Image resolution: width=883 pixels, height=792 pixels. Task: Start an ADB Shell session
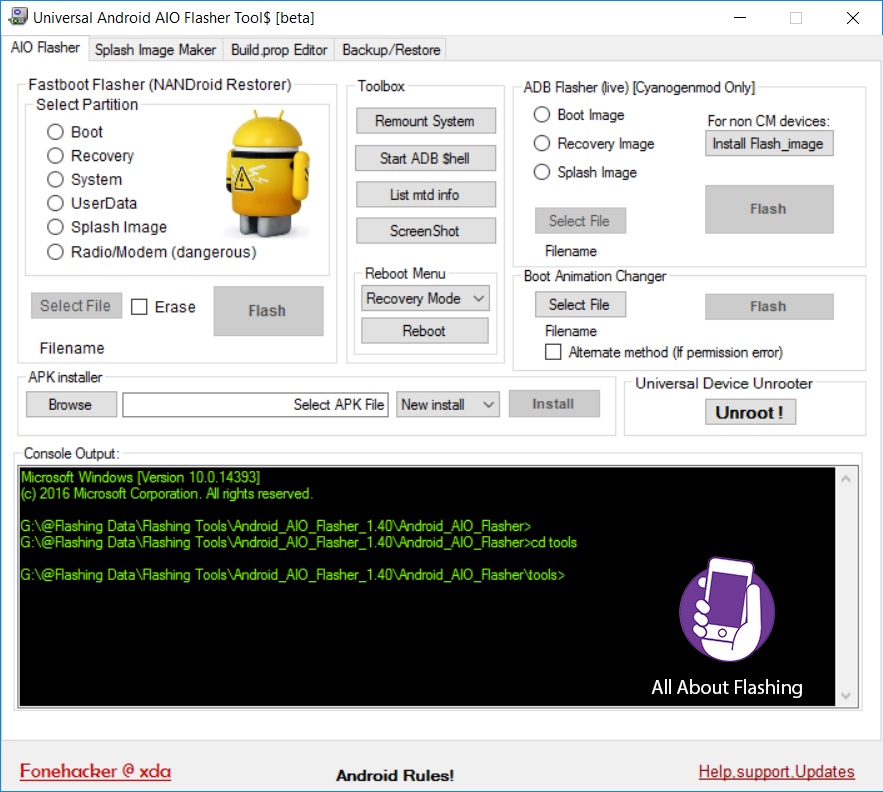tap(425, 157)
